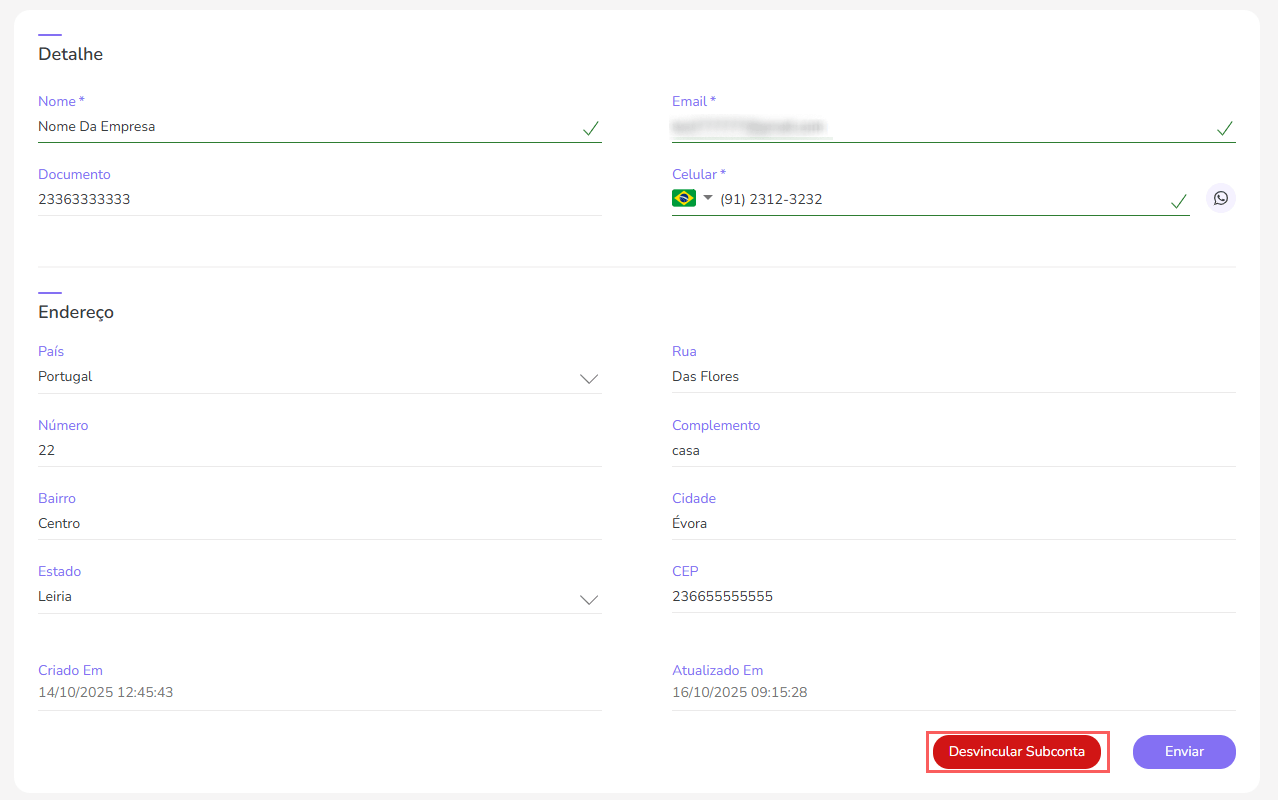Edit the Número field

[x=318, y=450]
